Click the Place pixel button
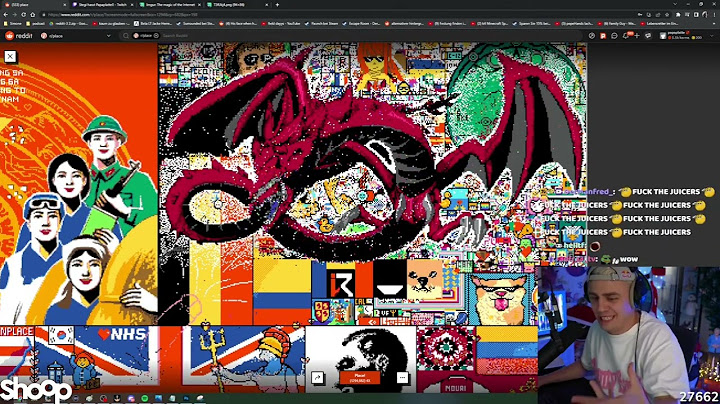 [360, 378]
